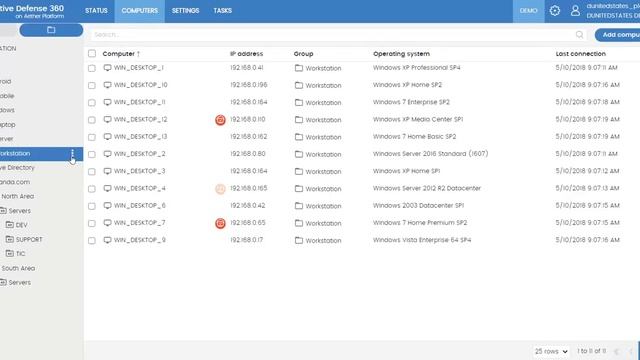
Task: Check the box for WIN_DESKTOP_7
Action: [x=92, y=223]
